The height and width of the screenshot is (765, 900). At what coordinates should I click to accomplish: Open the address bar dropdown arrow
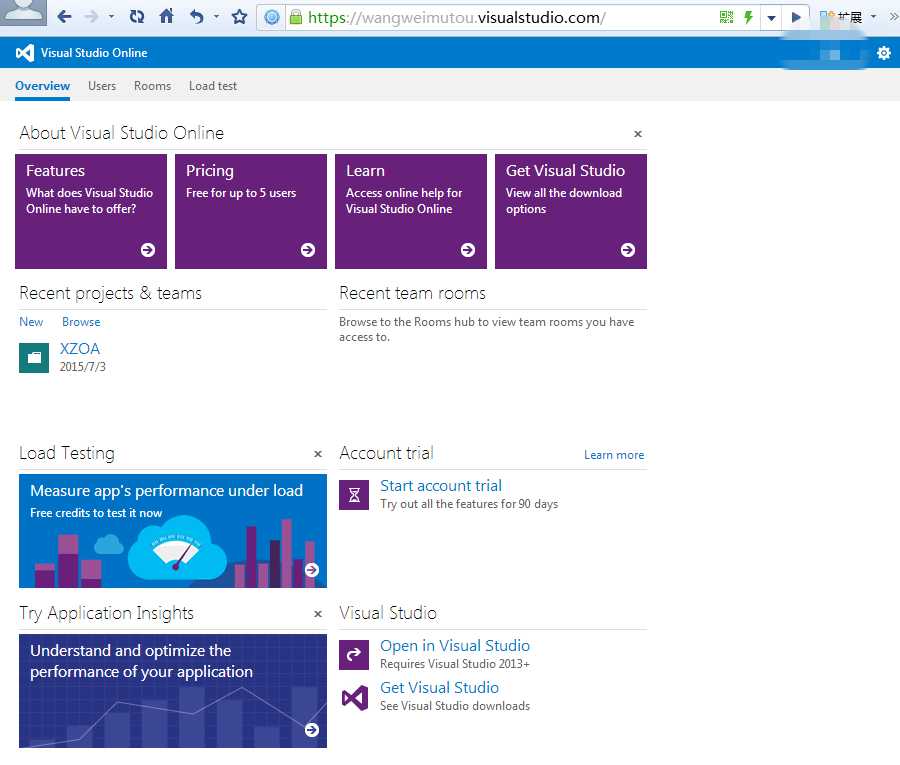tap(771, 18)
